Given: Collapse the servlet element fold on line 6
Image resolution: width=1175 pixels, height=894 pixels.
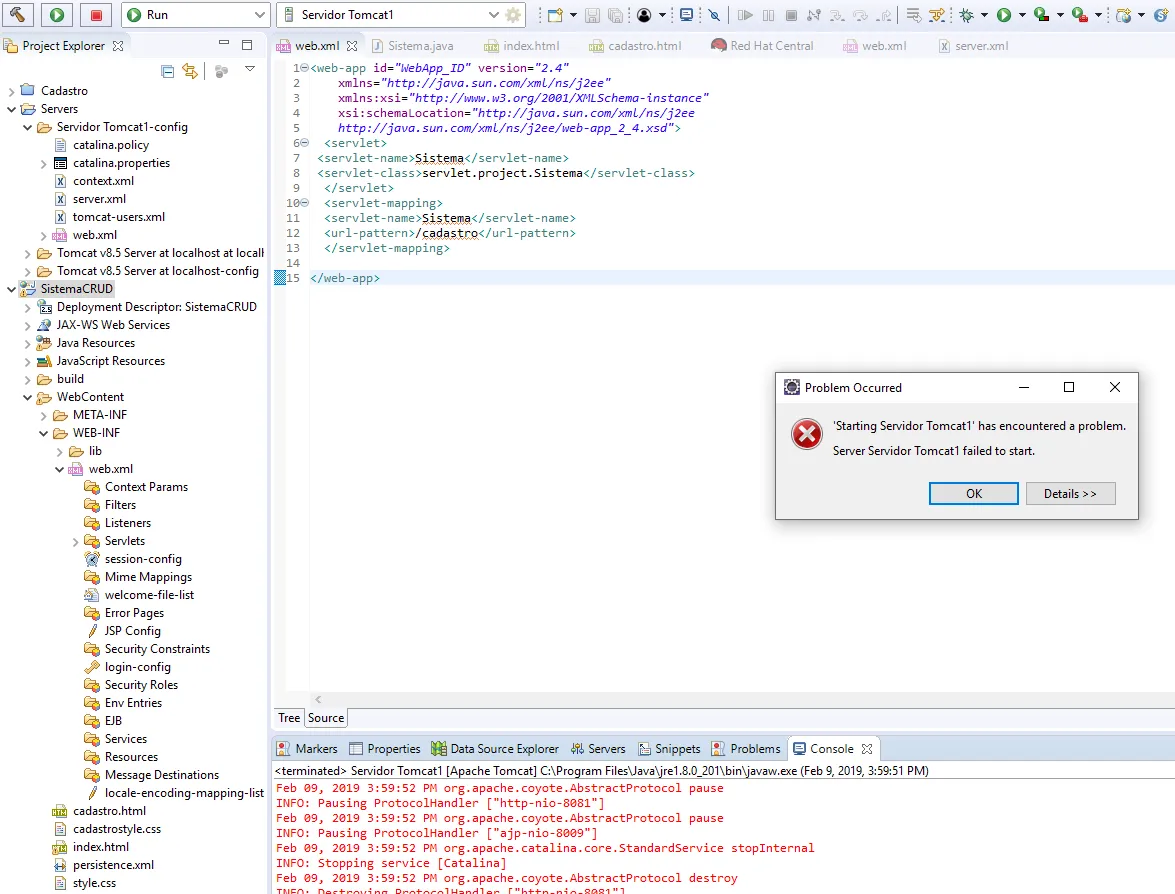Looking at the screenshot, I should pos(304,143).
